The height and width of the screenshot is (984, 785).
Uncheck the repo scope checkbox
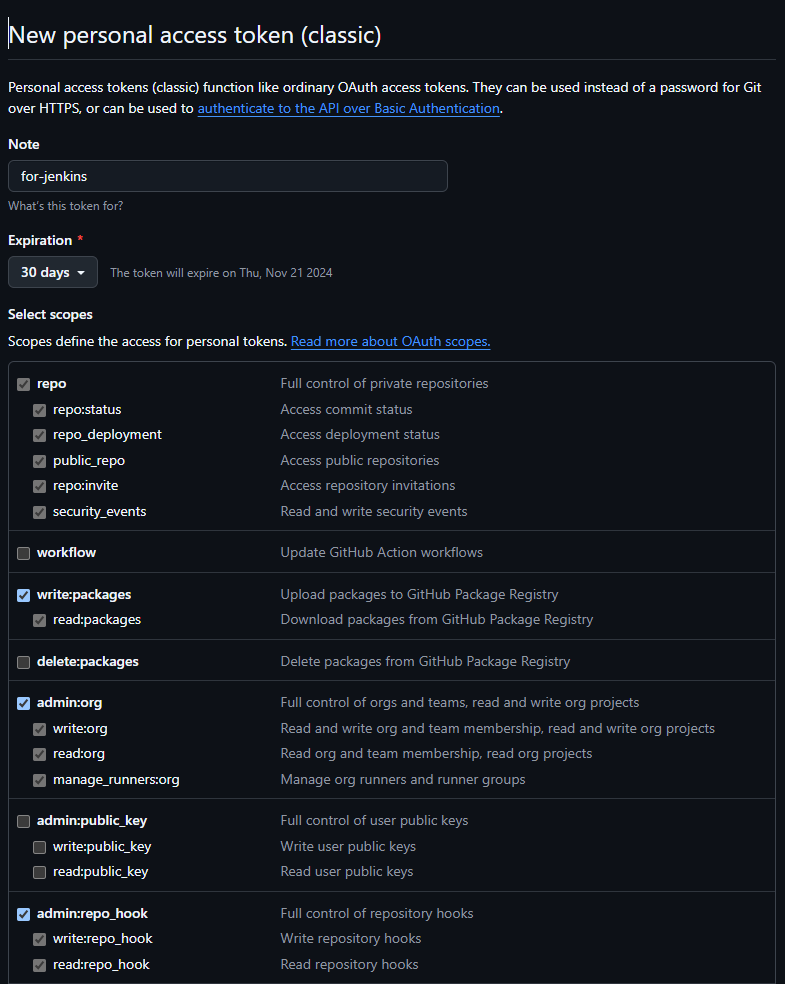point(24,384)
